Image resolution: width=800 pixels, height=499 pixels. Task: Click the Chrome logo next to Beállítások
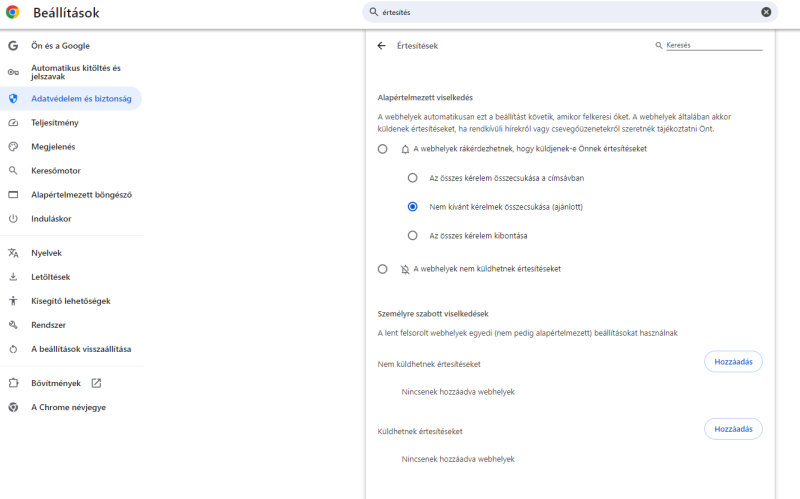click(x=13, y=12)
